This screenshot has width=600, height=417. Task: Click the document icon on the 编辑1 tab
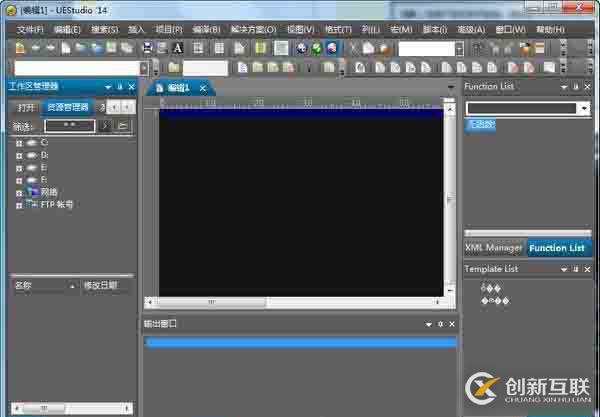coord(160,88)
